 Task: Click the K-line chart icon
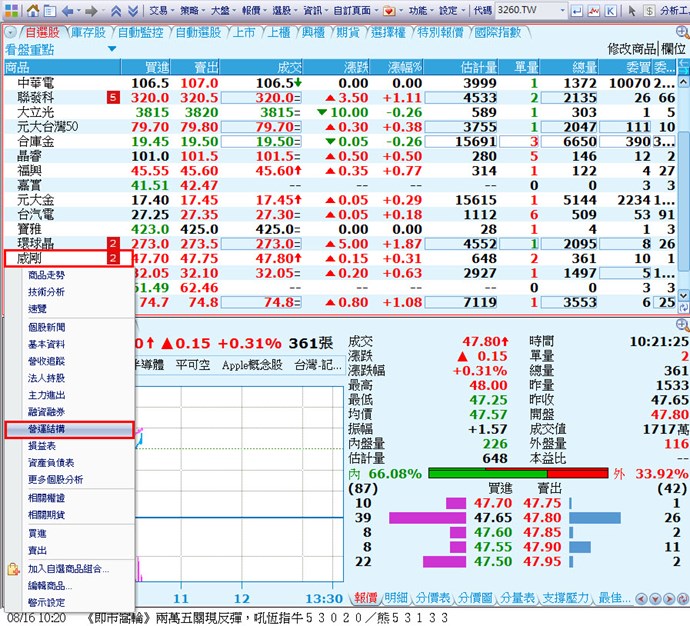tap(609, 10)
